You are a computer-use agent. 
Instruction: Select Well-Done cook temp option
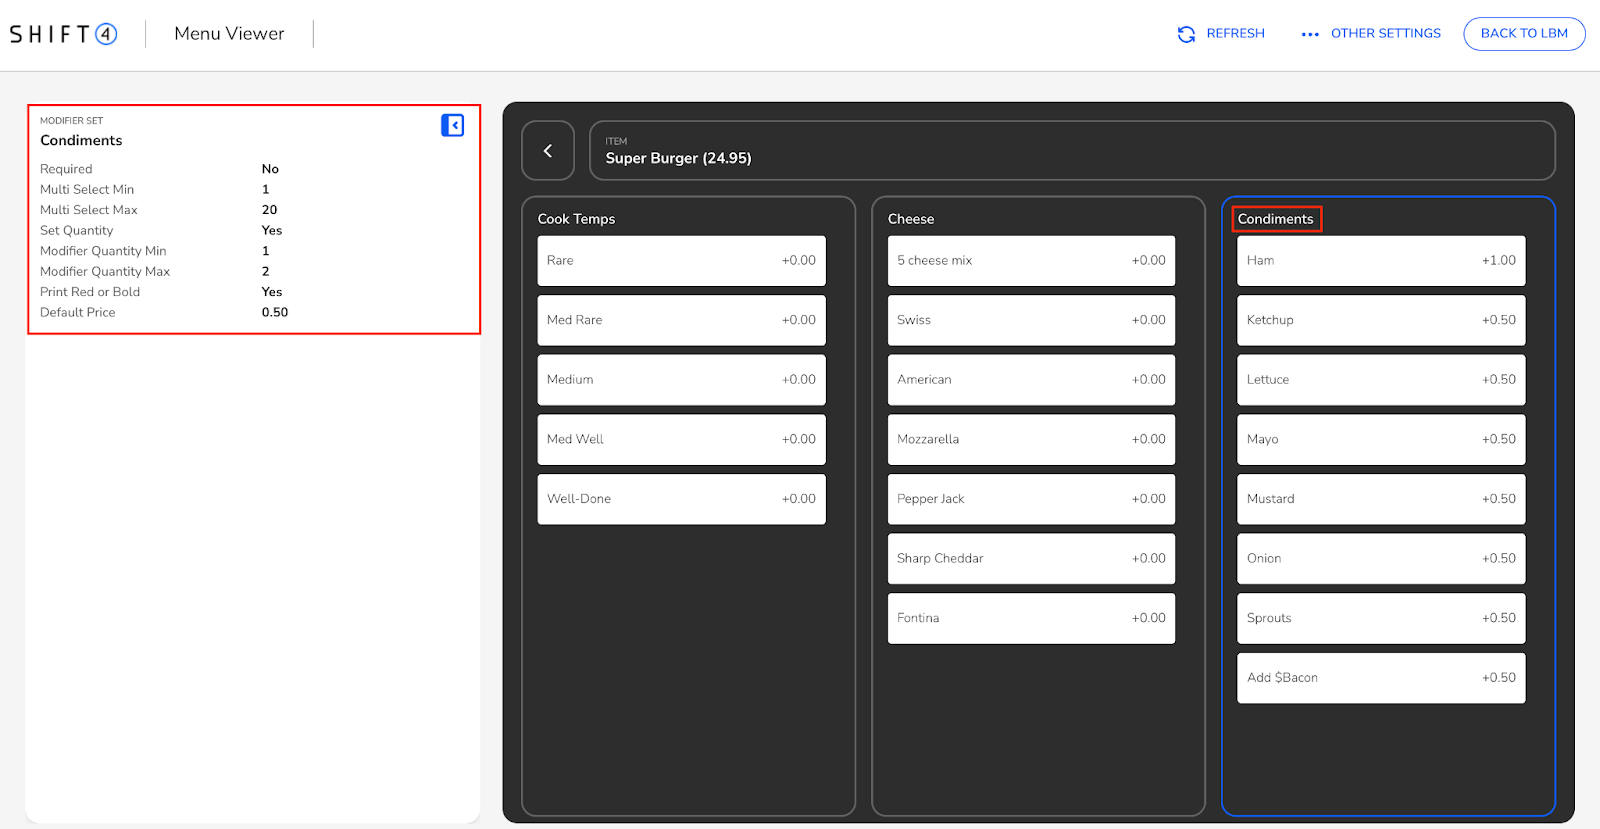tap(681, 499)
